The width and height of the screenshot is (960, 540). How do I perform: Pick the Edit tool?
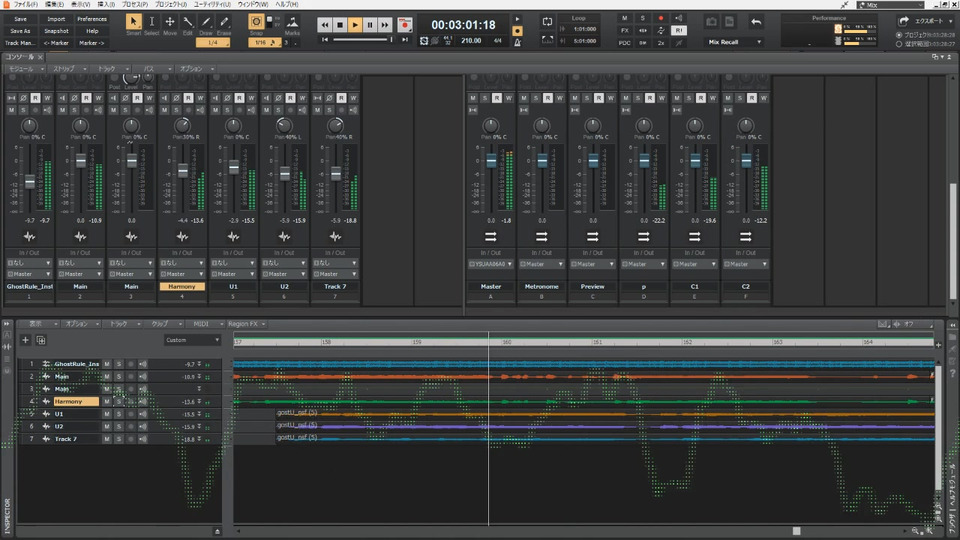187,24
